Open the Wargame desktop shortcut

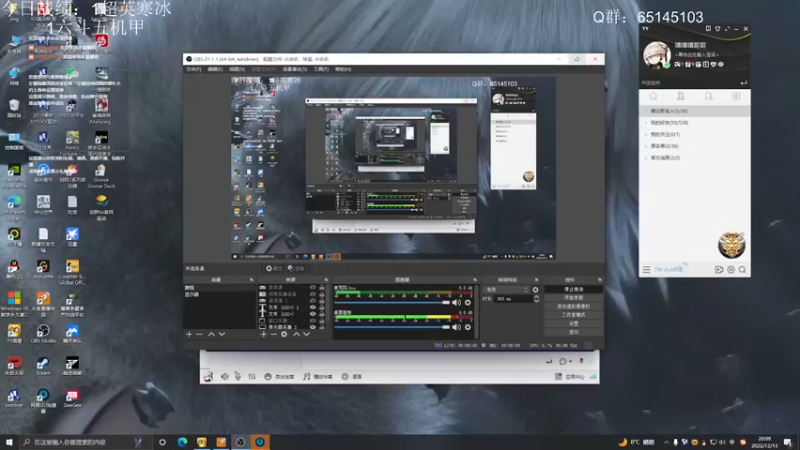tap(43, 269)
